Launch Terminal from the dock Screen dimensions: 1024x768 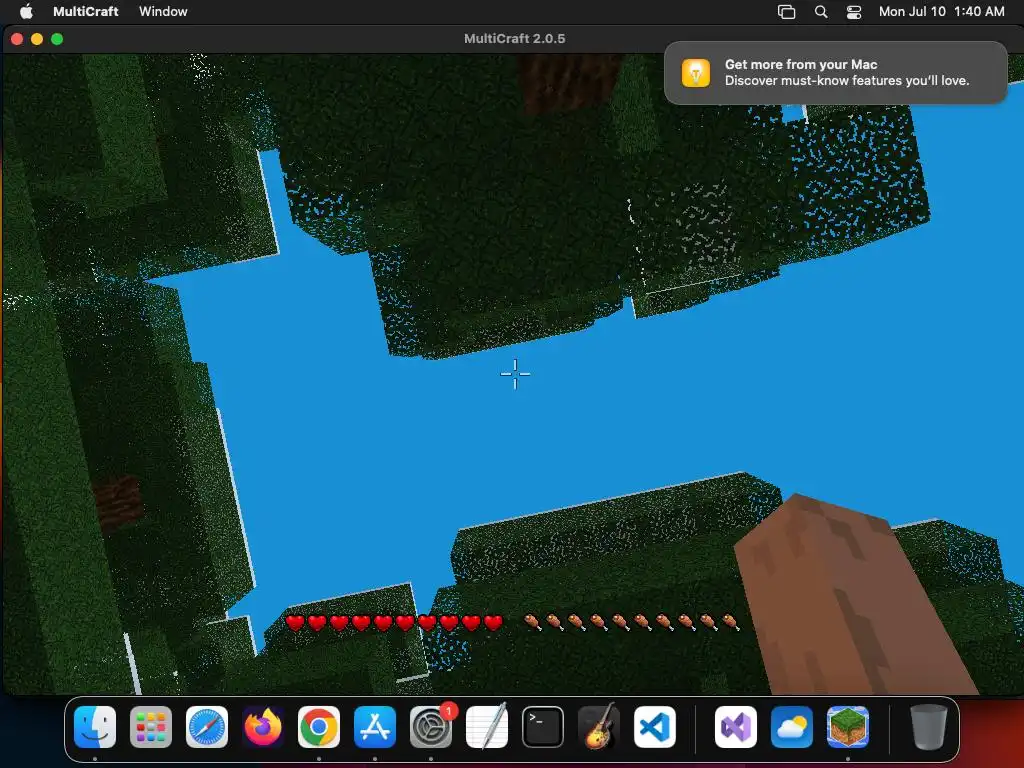543,727
